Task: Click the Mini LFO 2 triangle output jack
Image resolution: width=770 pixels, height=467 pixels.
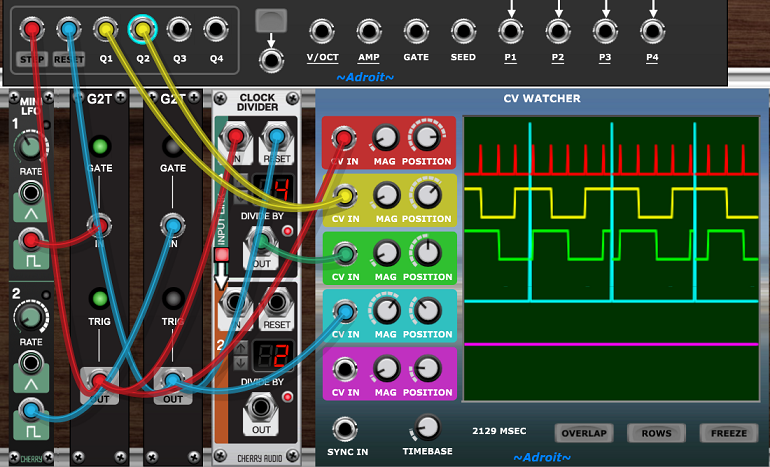Action: pos(30,363)
